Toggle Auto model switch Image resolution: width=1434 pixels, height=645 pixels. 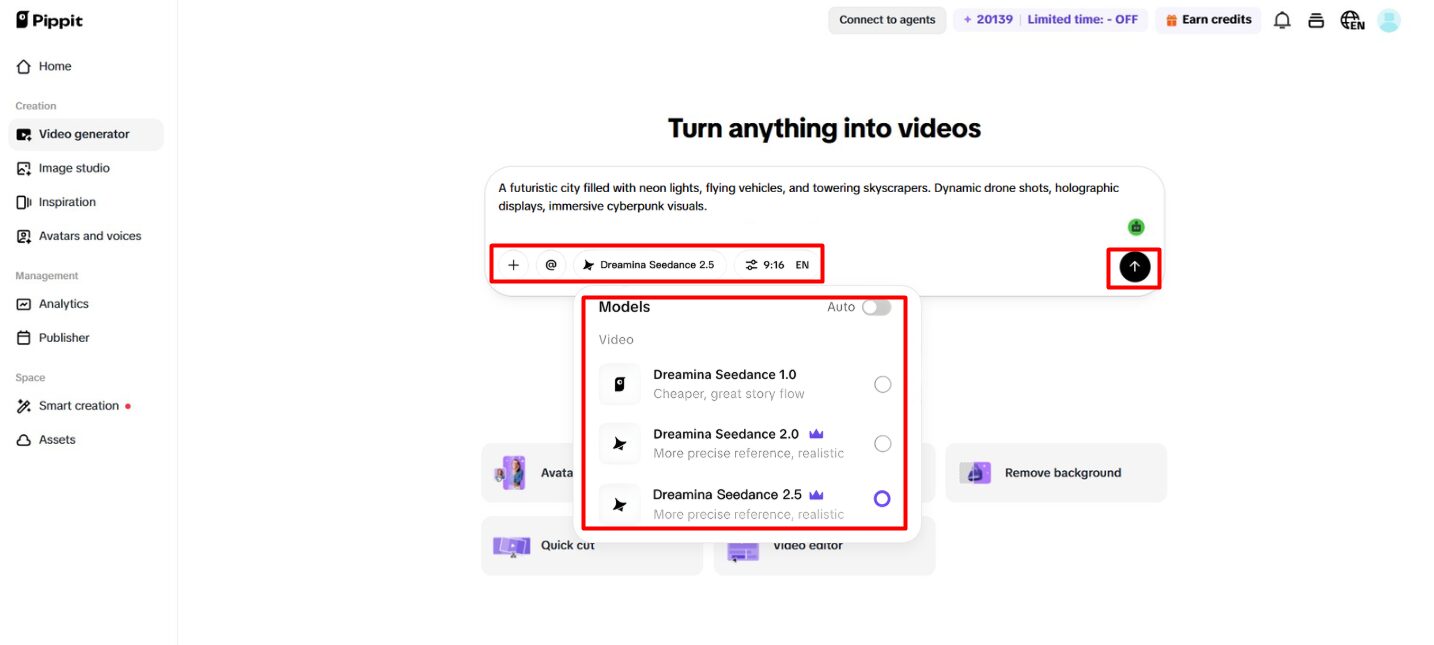[876, 307]
